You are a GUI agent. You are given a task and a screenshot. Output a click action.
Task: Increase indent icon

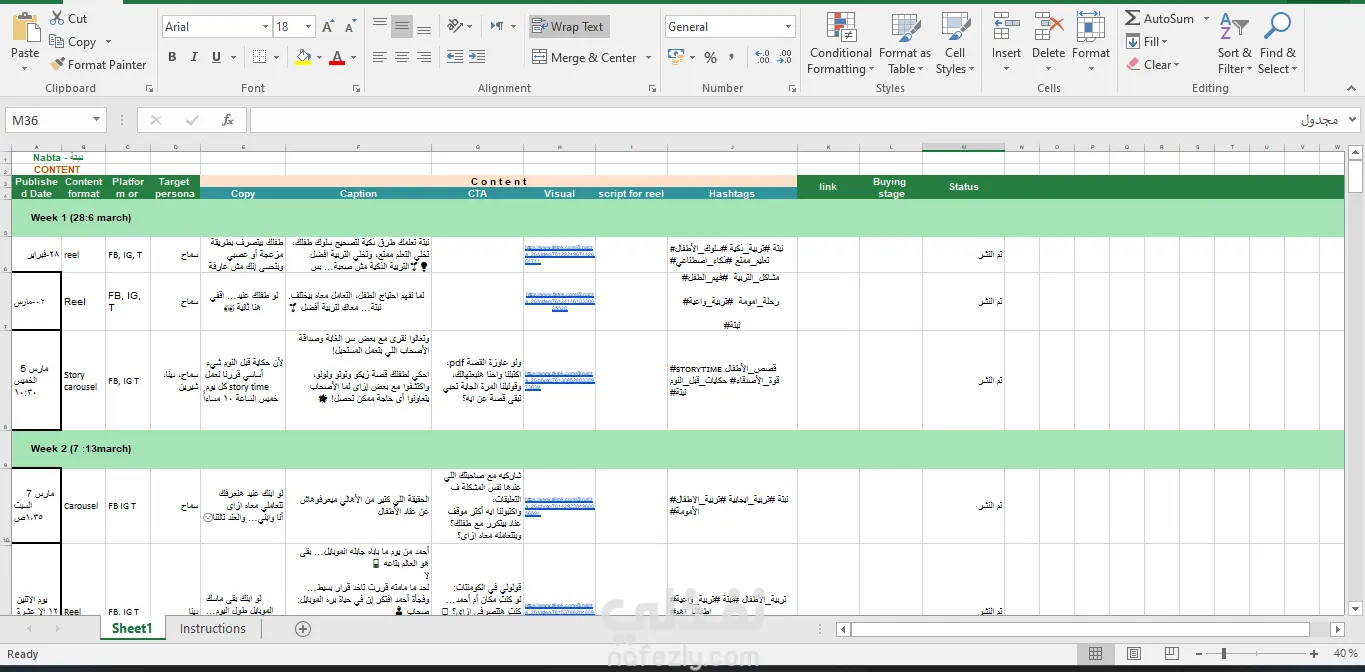478,57
